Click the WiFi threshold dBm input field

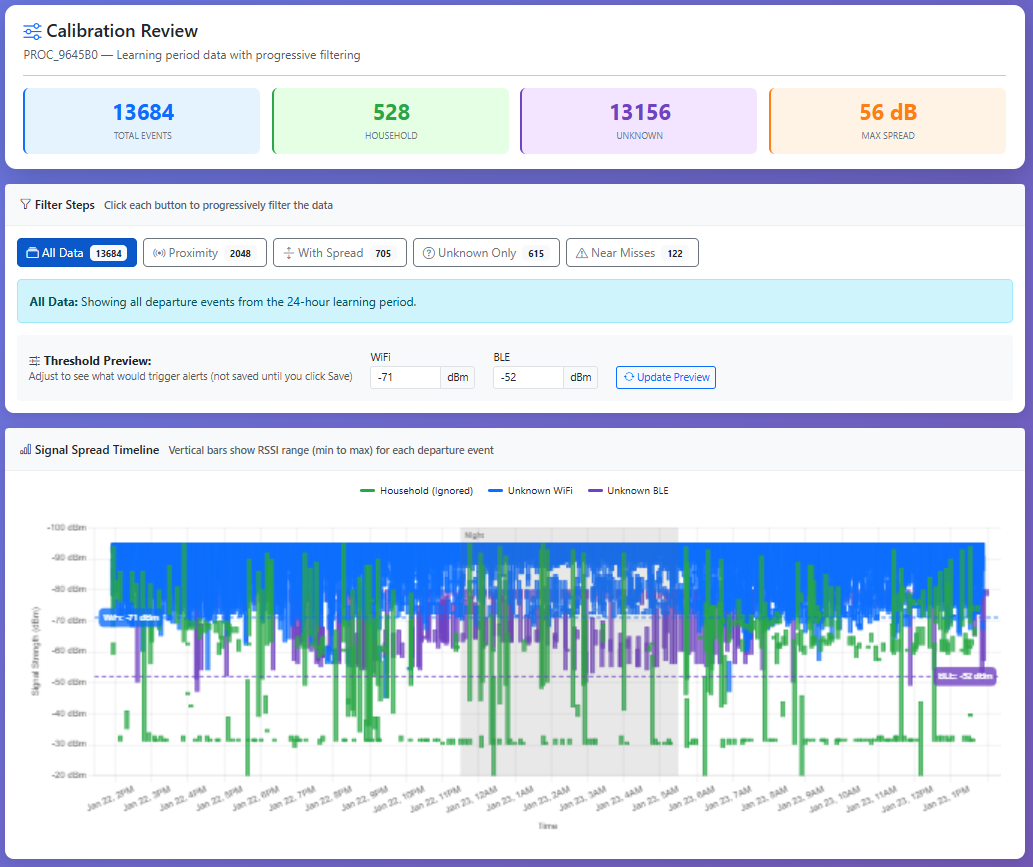pos(405,378)
